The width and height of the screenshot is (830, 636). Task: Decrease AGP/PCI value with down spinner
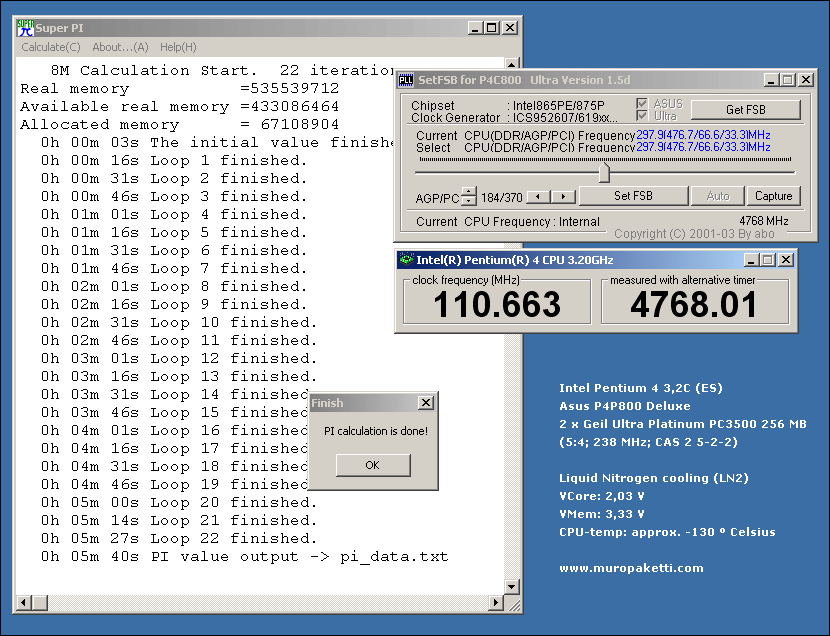[x=469, y=201]
